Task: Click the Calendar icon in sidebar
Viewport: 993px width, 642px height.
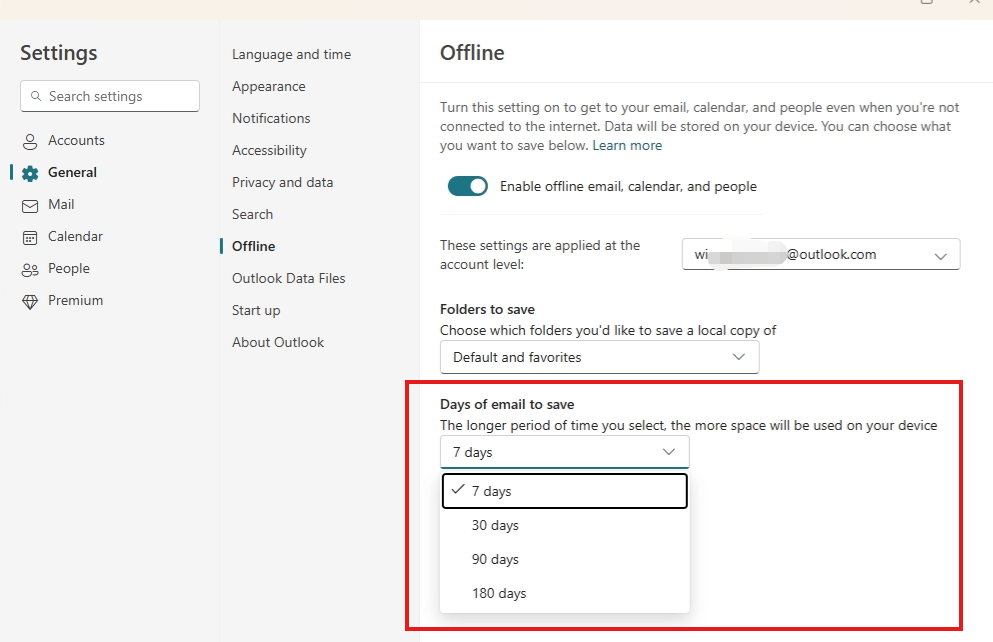Action: [30, 237]
